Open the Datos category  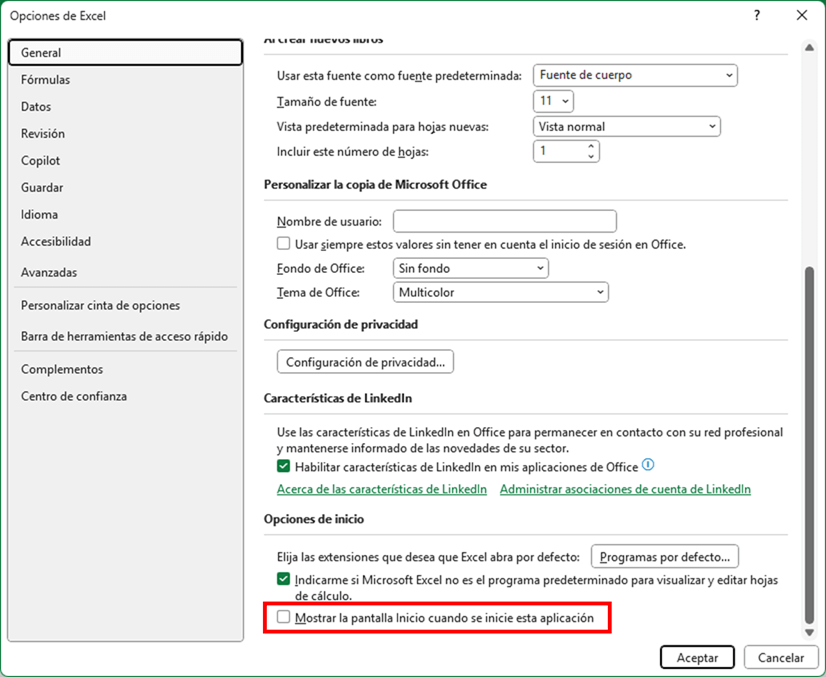point(125,106)
